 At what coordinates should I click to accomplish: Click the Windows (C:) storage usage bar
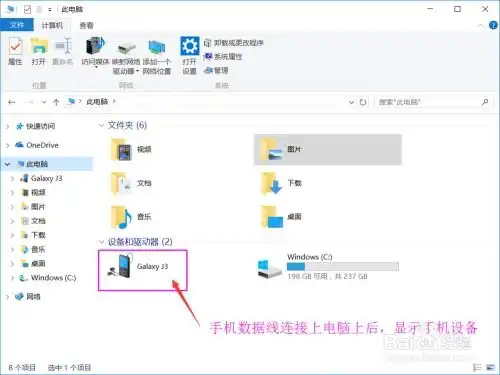point(343,266)
